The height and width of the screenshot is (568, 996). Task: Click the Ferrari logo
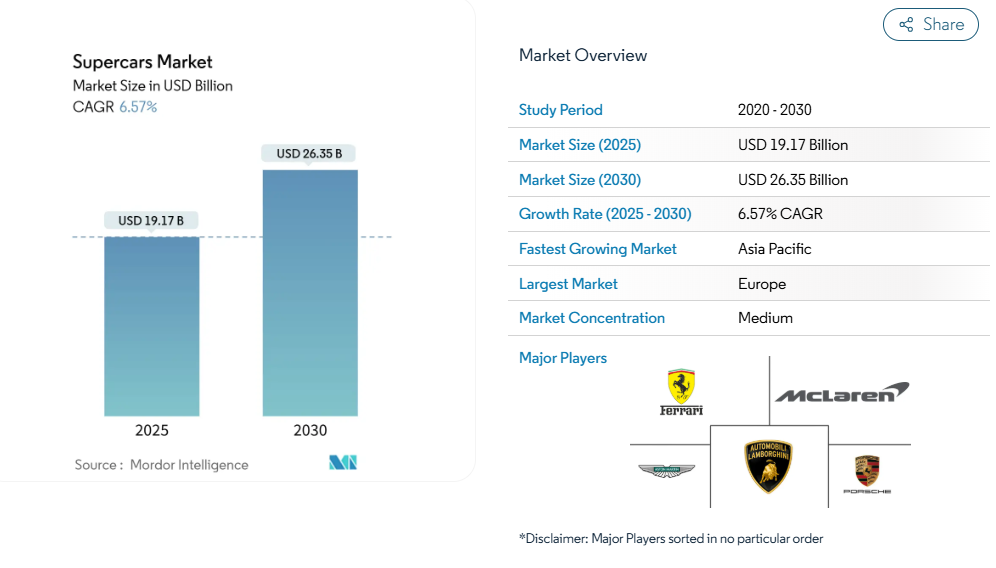point(681,392)
